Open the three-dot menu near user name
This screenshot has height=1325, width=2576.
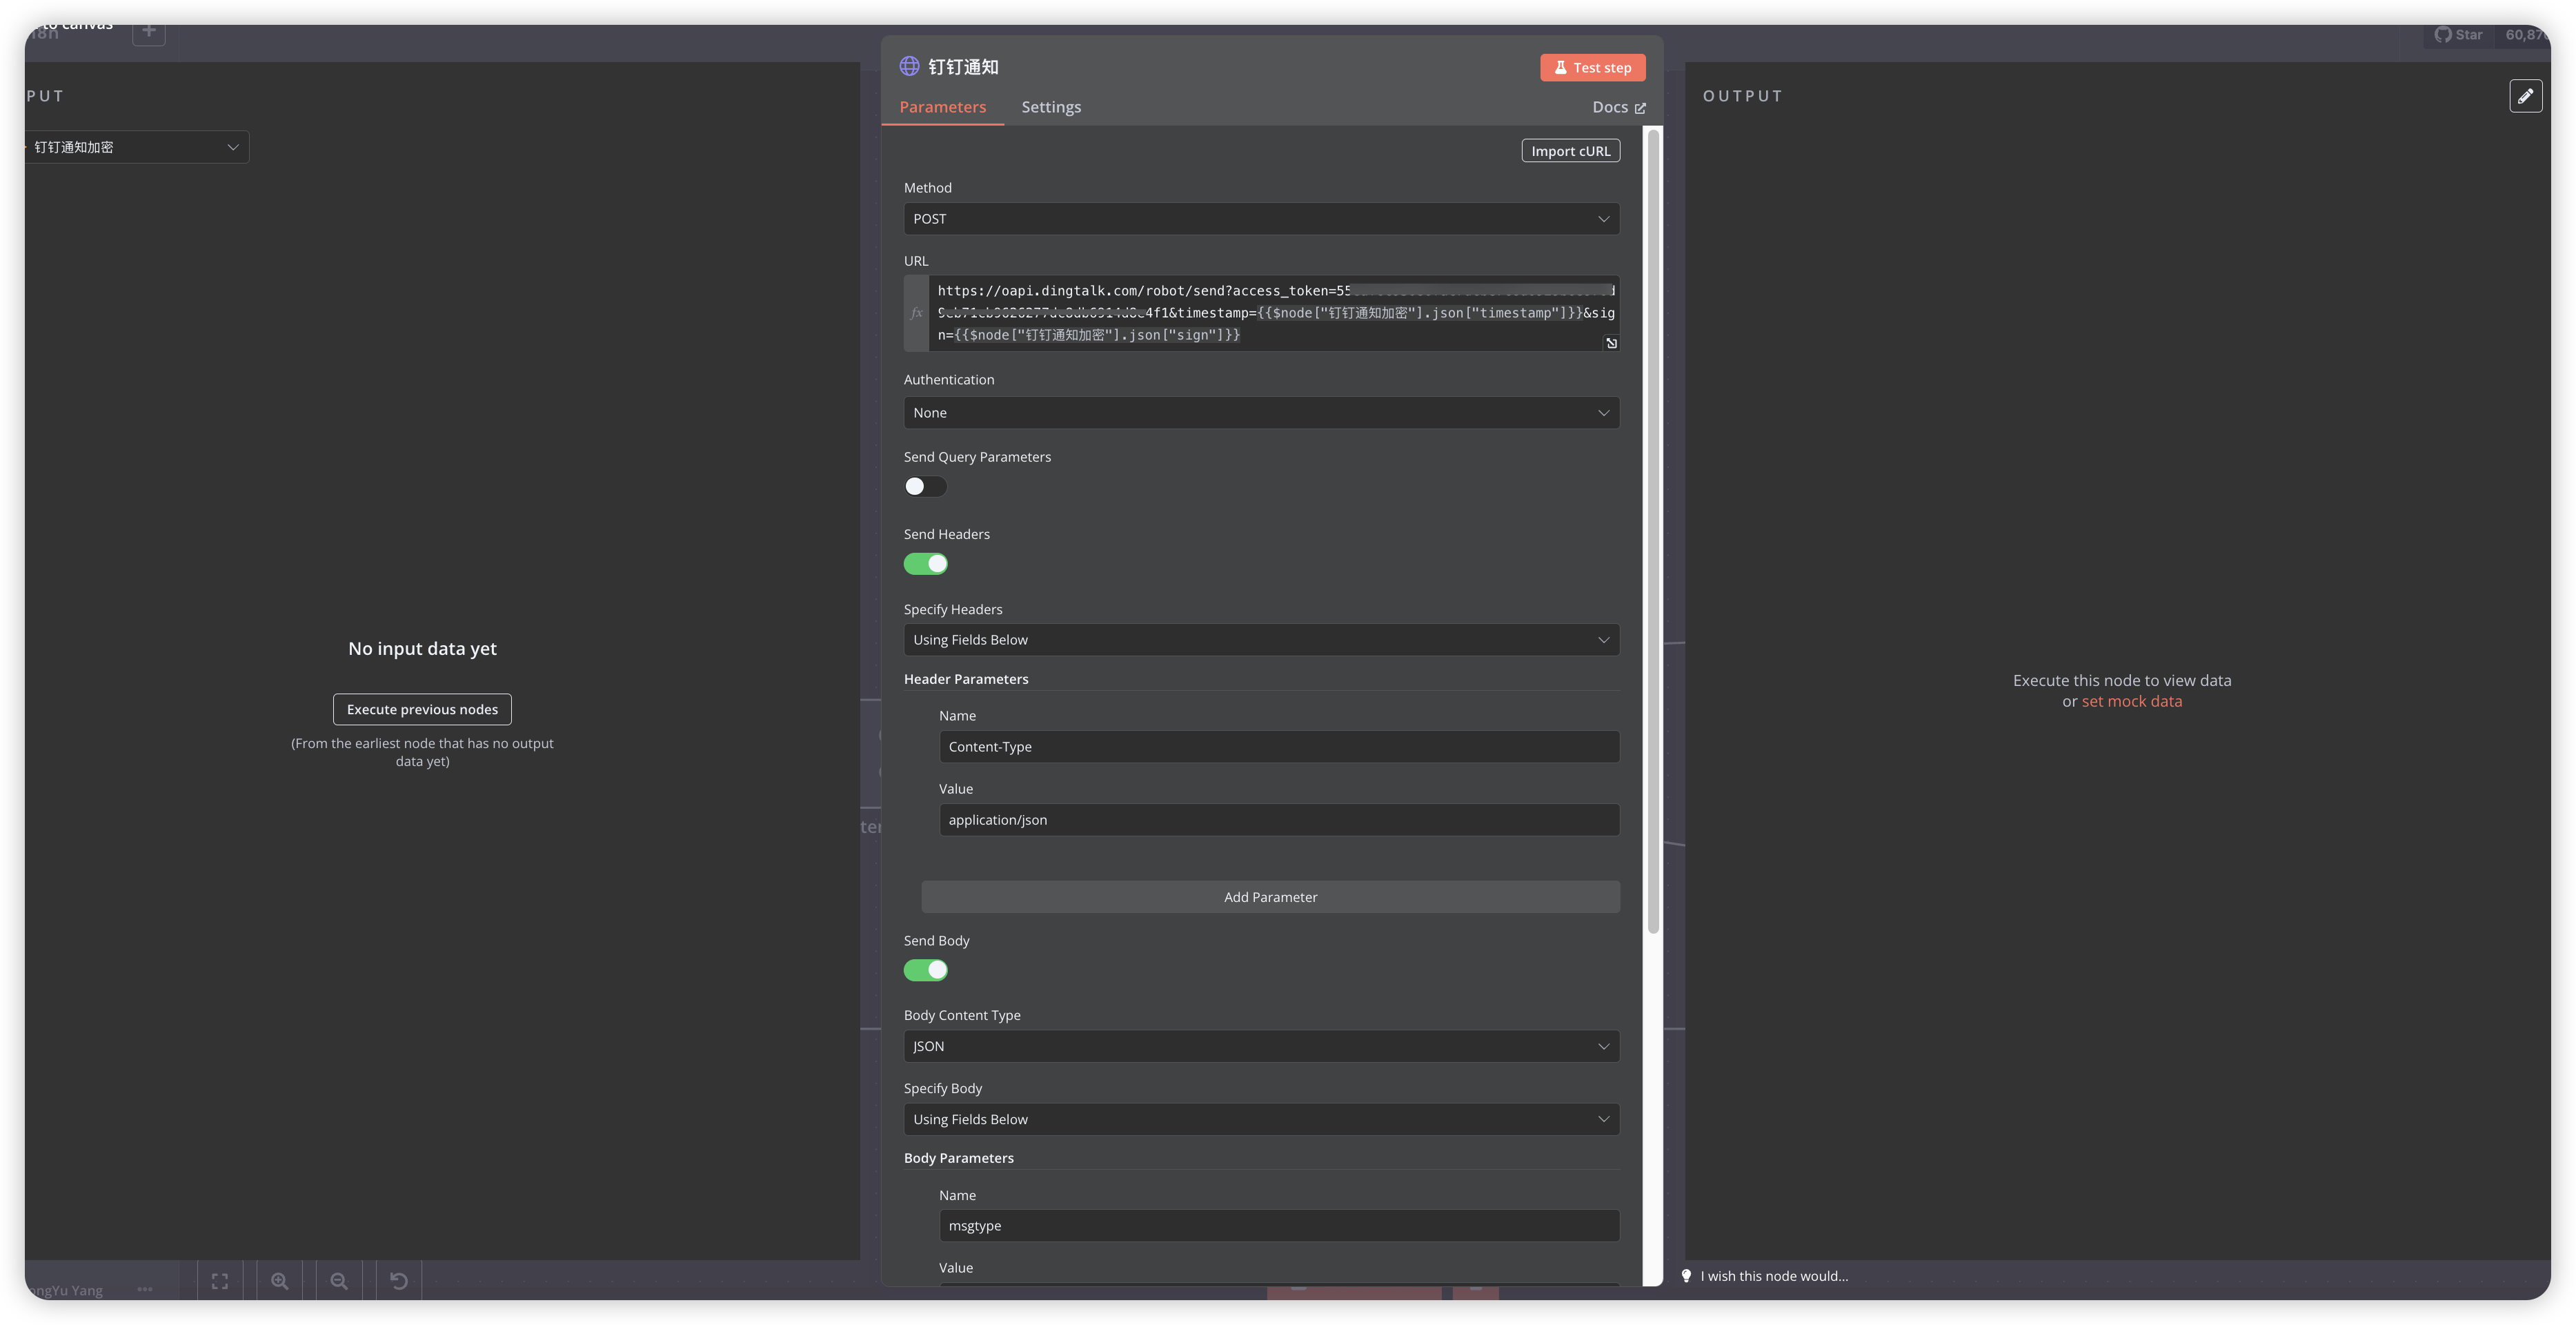[x=145, y=1289]
